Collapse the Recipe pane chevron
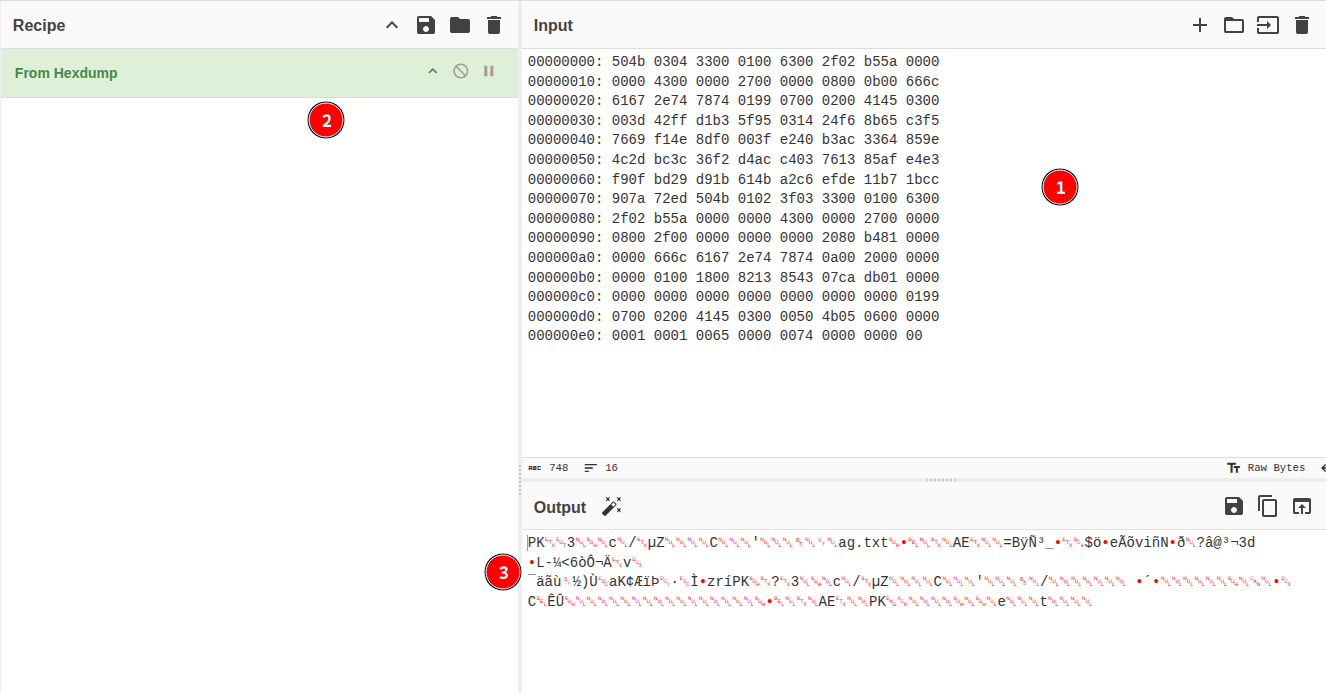This screenshot has width=1326, height=693. click(x=392, y=25)
